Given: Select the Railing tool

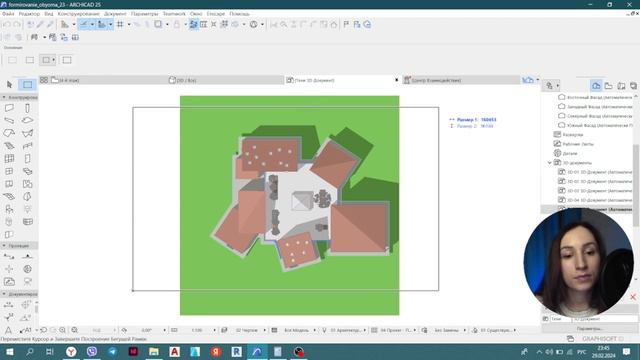Looking at the screenshot, I should click(x=27, y=146).
